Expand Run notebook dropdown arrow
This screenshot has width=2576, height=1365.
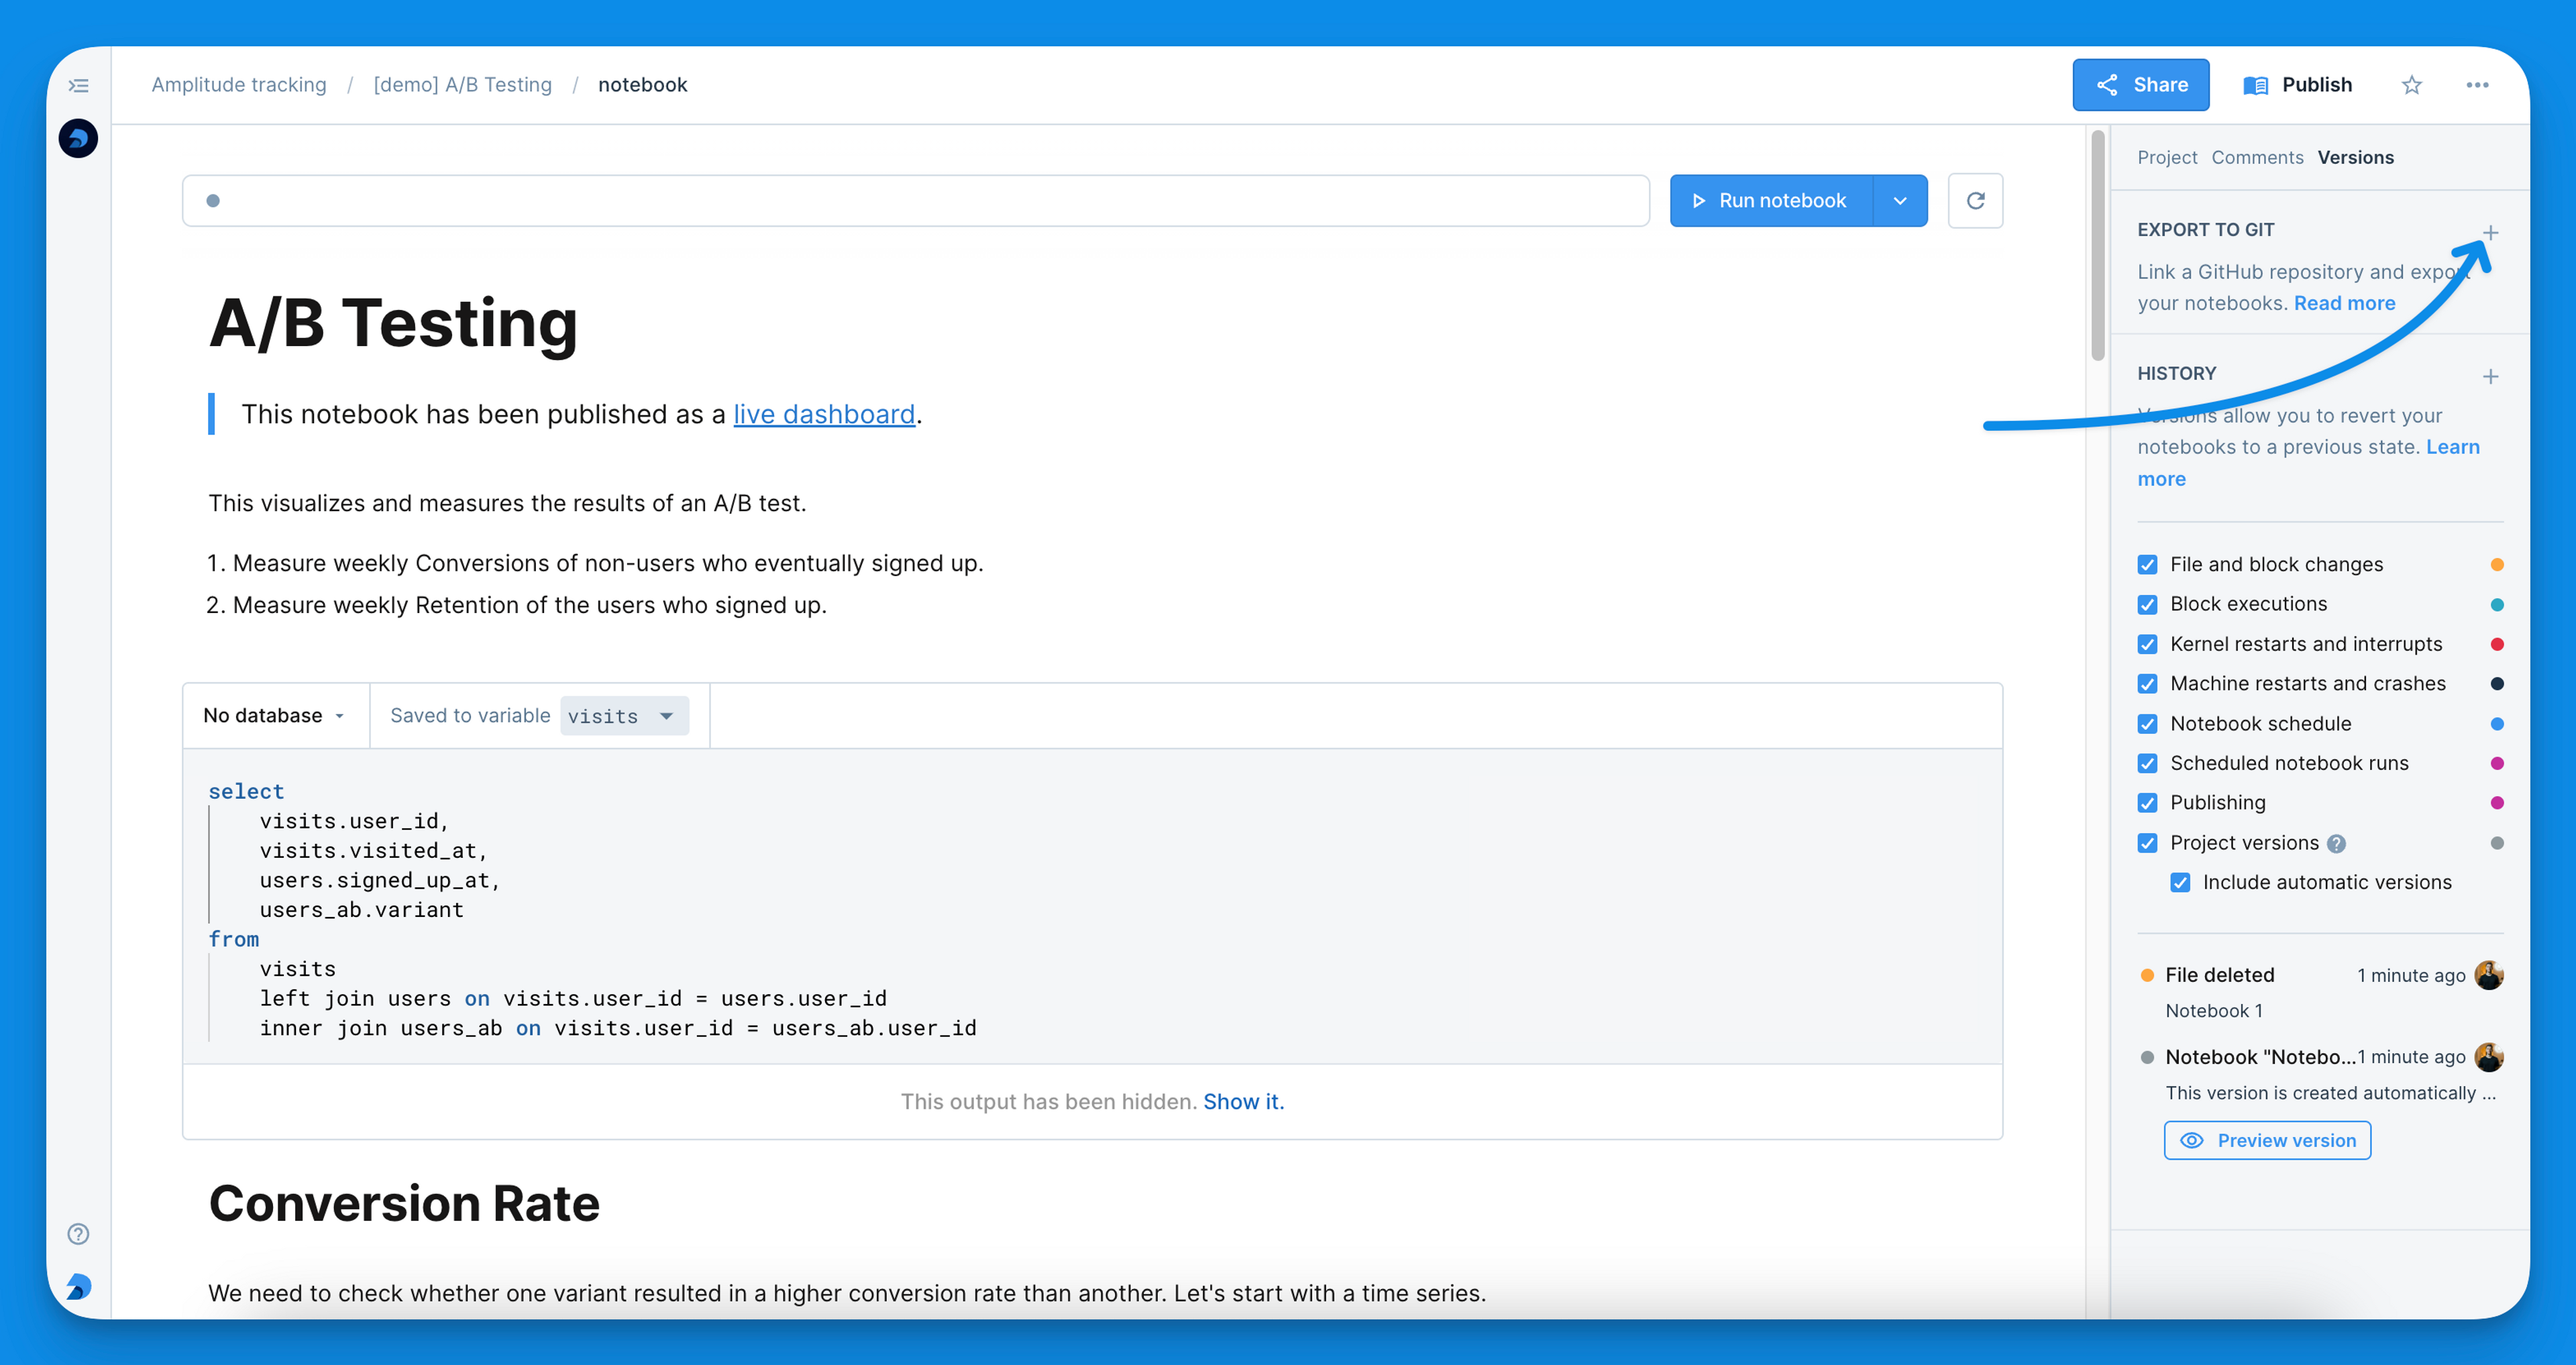[1900, 201]
